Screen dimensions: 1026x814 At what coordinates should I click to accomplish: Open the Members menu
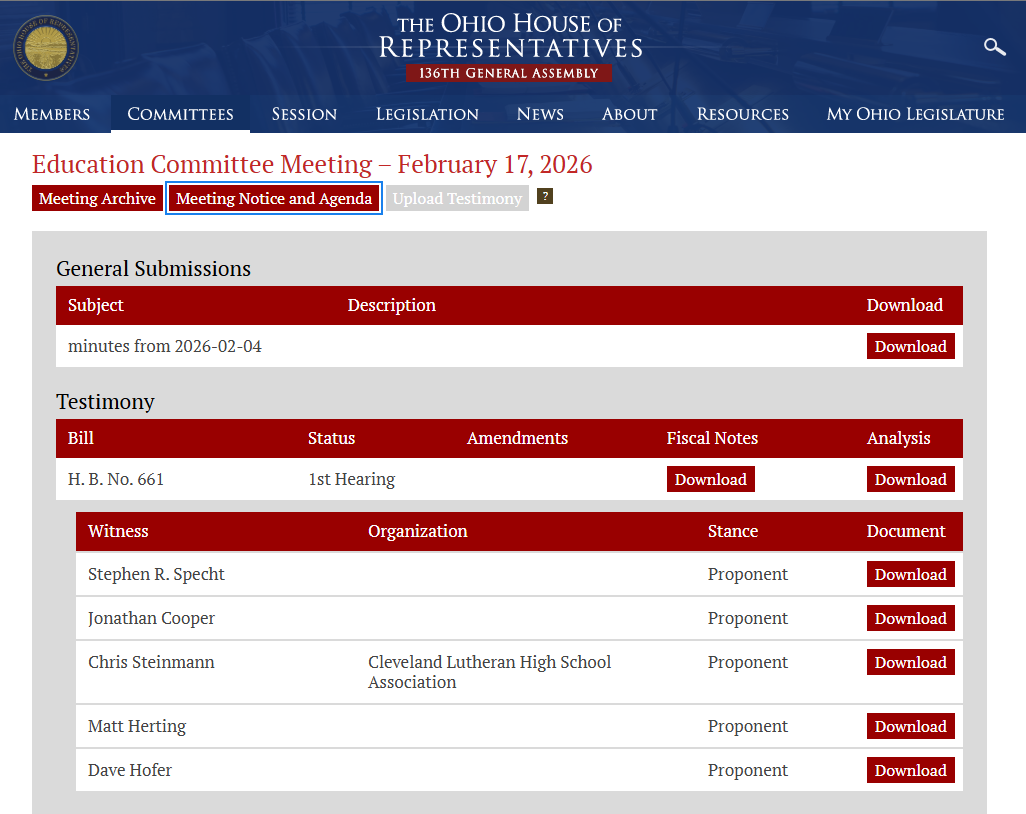tap(52, 114)
